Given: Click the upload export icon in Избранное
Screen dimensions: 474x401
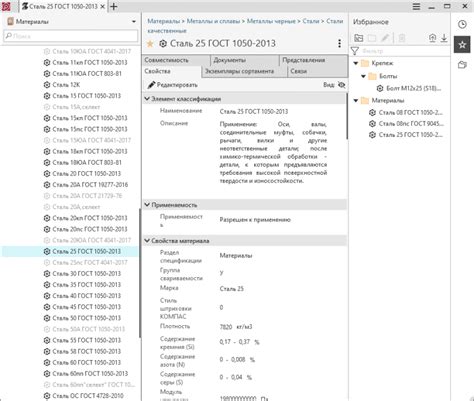Looking at the screenshot, I should click(x=432, y=38).
